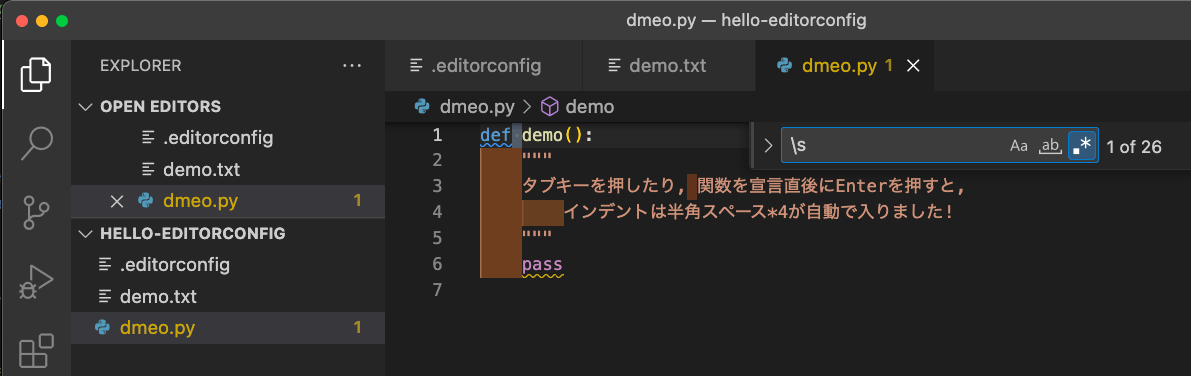The width and height of the screenshot is (1191, 376).
Task: Click docstring text on line 4
Action: tap(758, 212)
